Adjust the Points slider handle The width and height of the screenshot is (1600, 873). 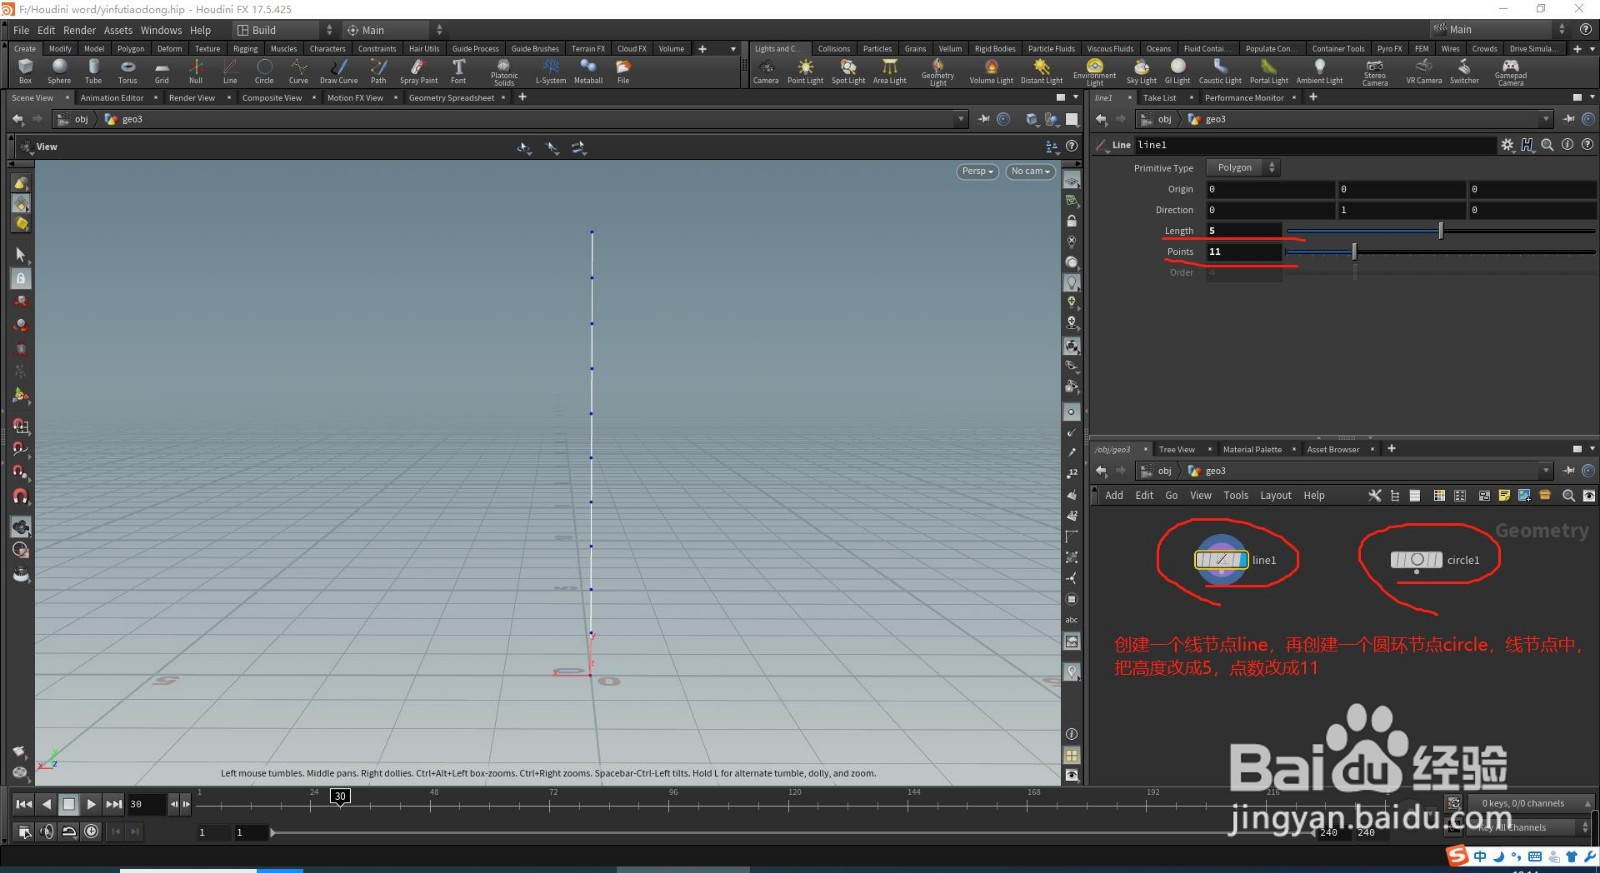tap(1354, 252)
